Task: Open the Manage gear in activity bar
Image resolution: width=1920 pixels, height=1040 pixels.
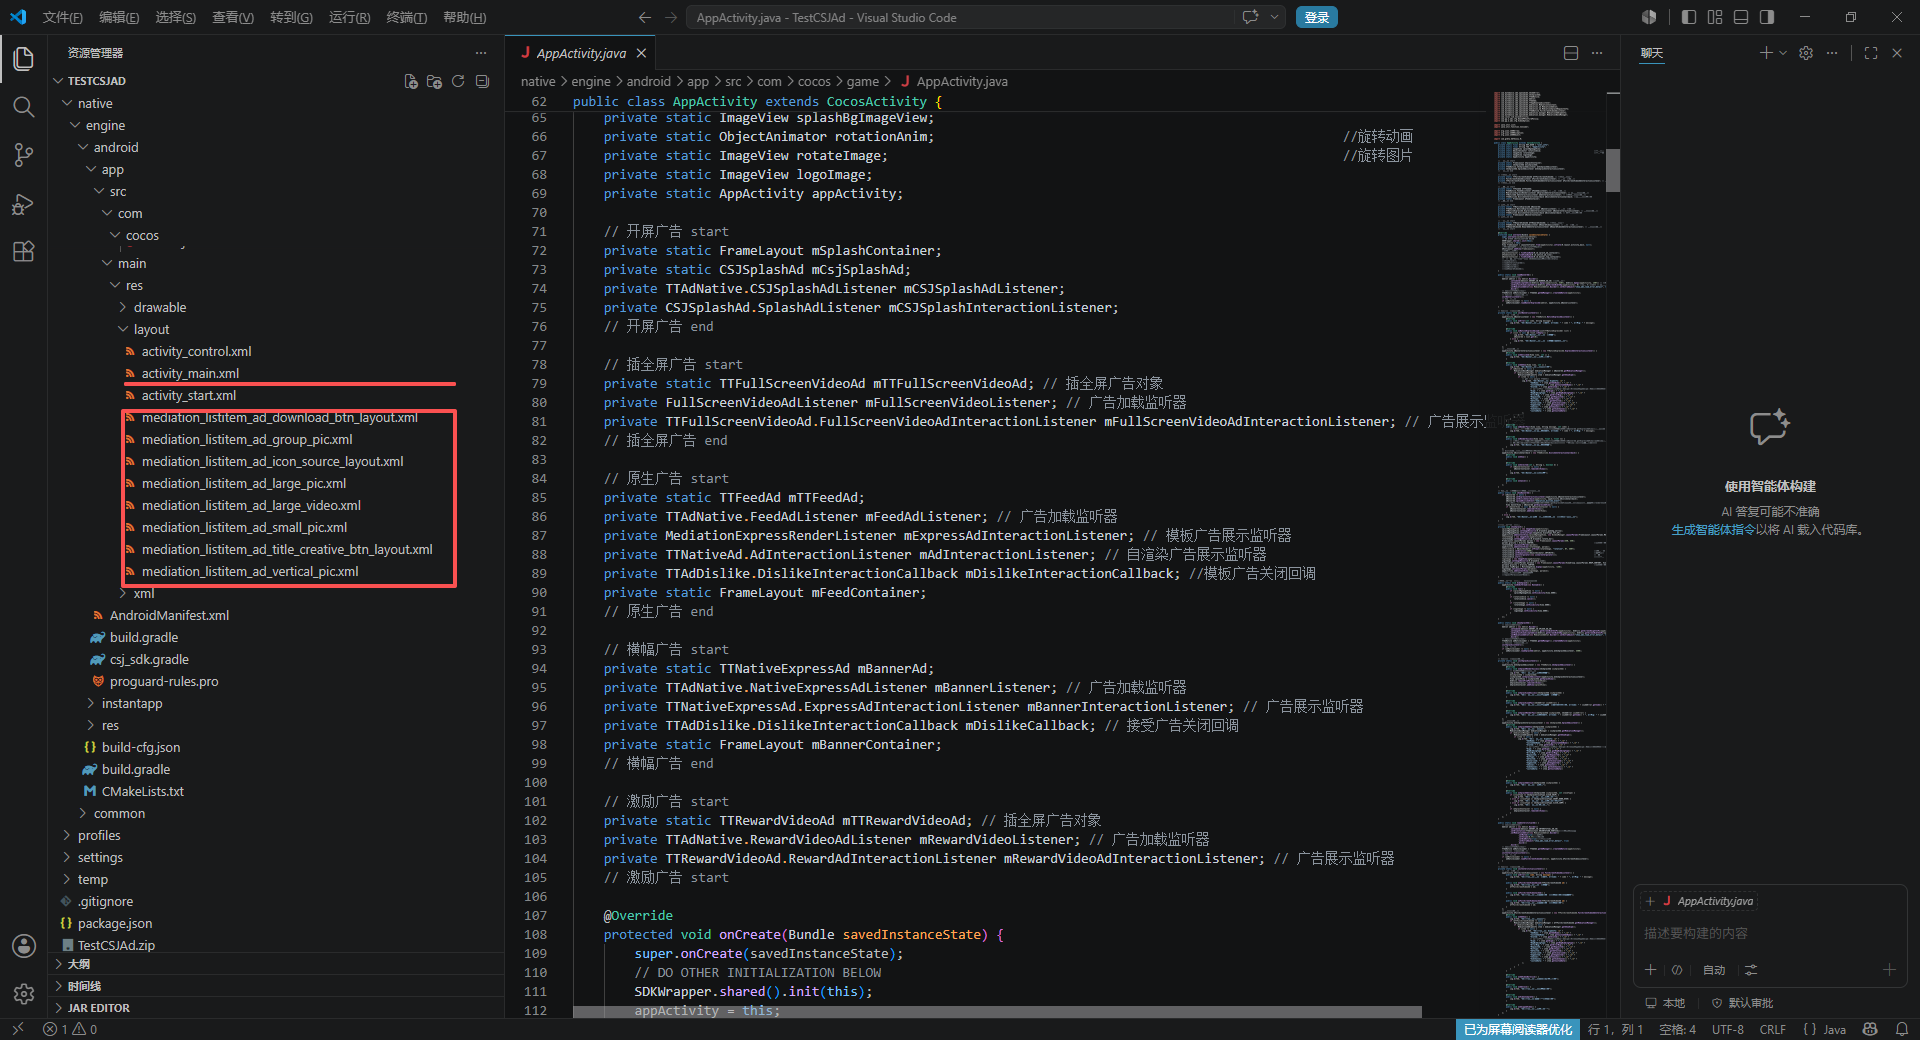Action: pos(24,994)
